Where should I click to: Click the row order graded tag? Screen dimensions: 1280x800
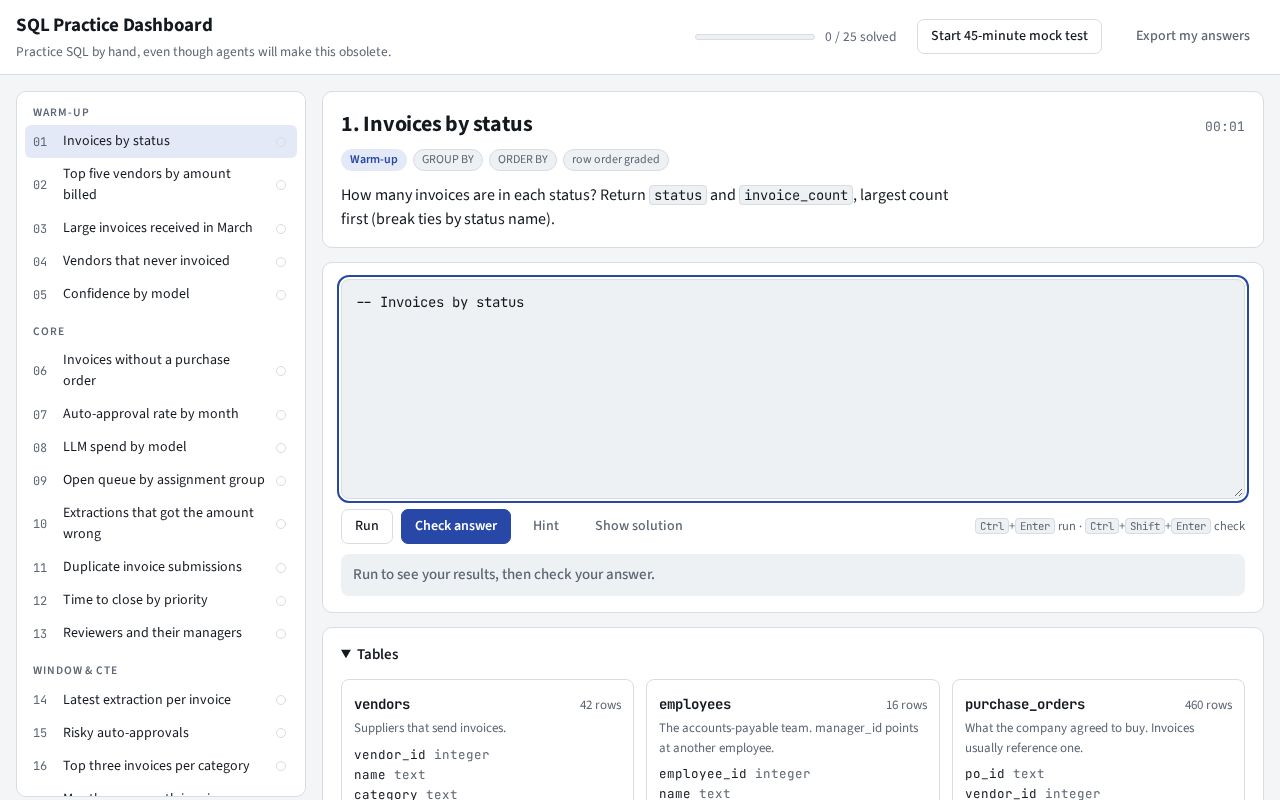(616, 160)
